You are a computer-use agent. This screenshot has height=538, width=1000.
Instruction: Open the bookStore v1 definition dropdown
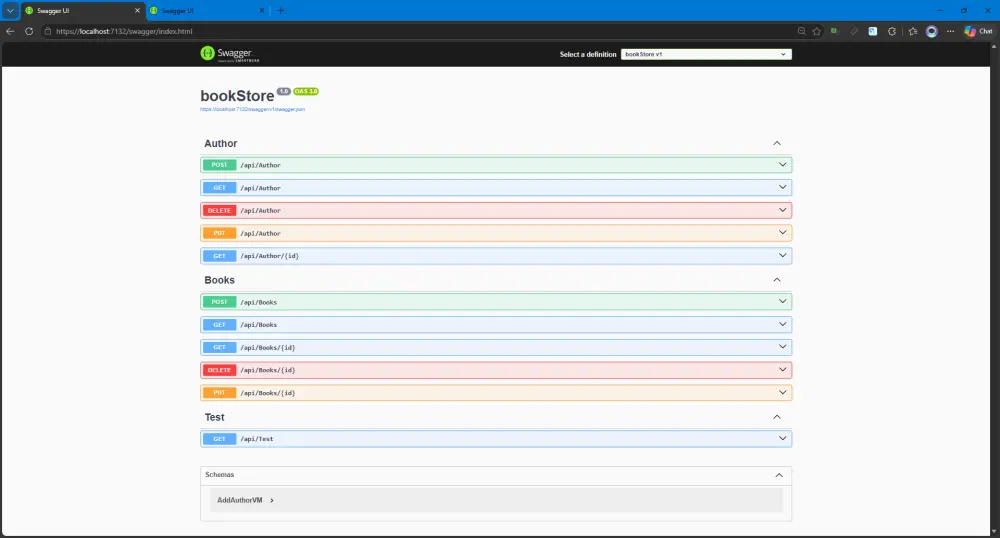pyautogui.click(x=706, y=54)
